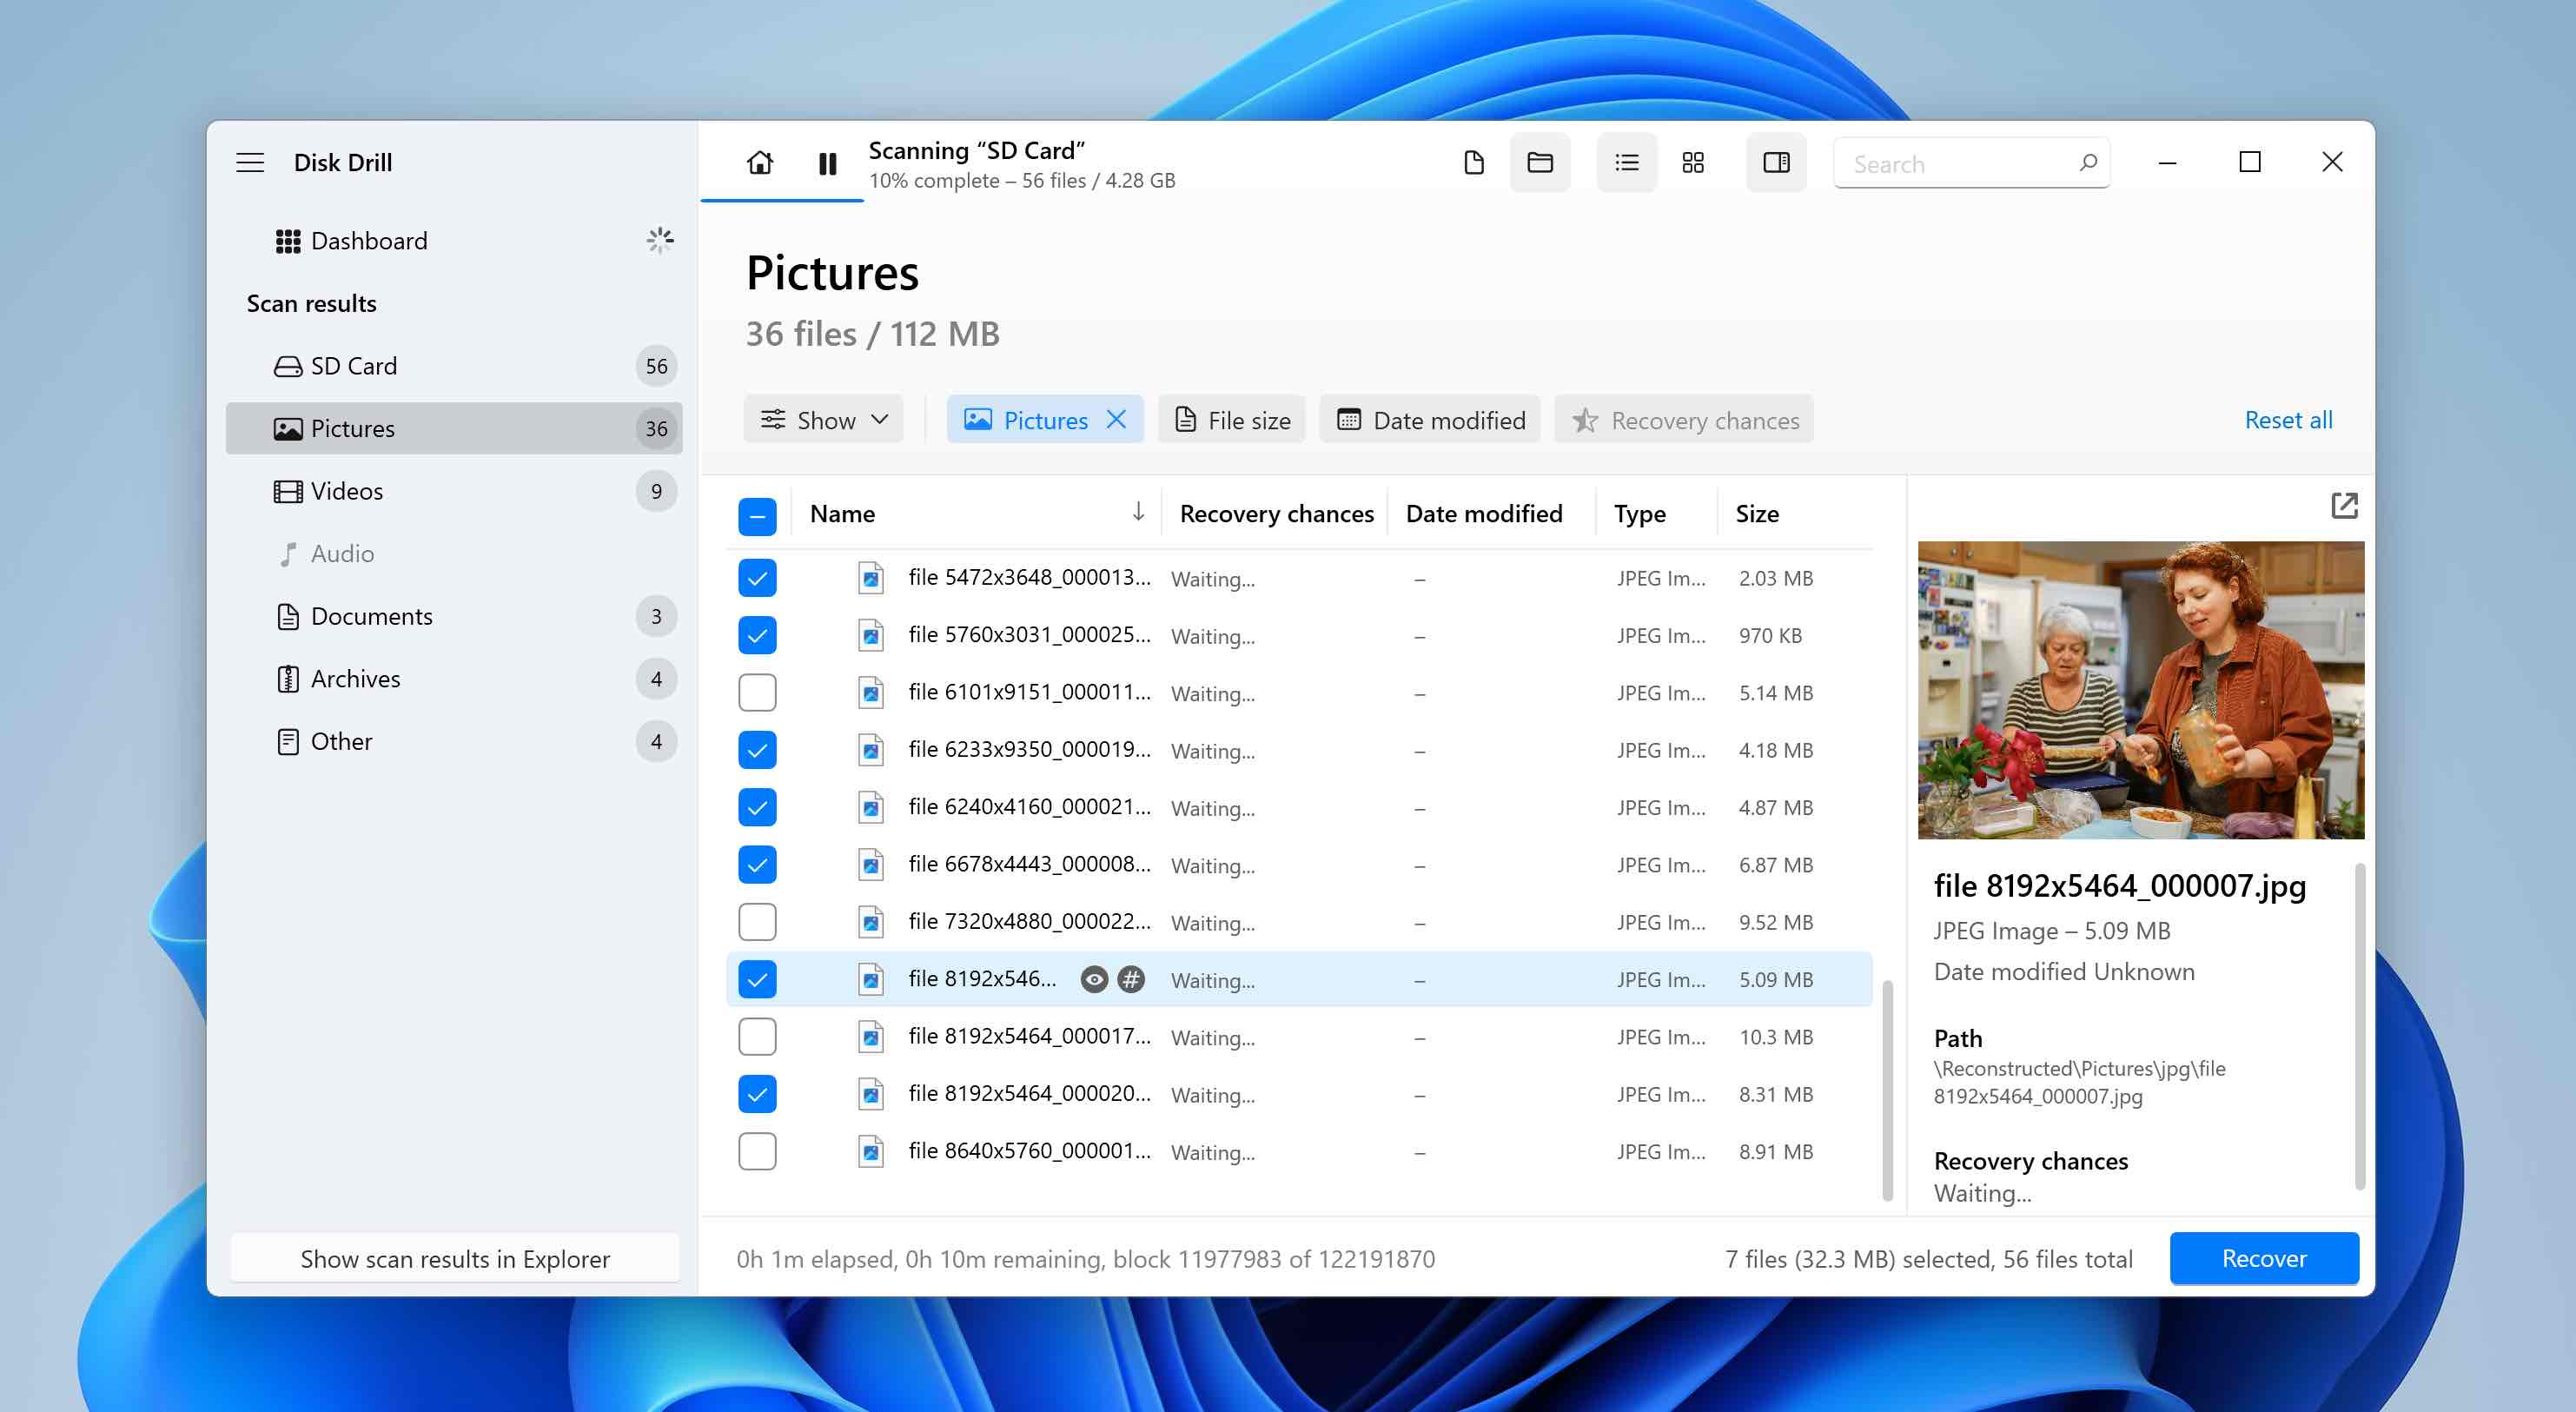The image size is (2576, 1412).
Task: Switch to grid view of scan results
Action: point(1694,162)
